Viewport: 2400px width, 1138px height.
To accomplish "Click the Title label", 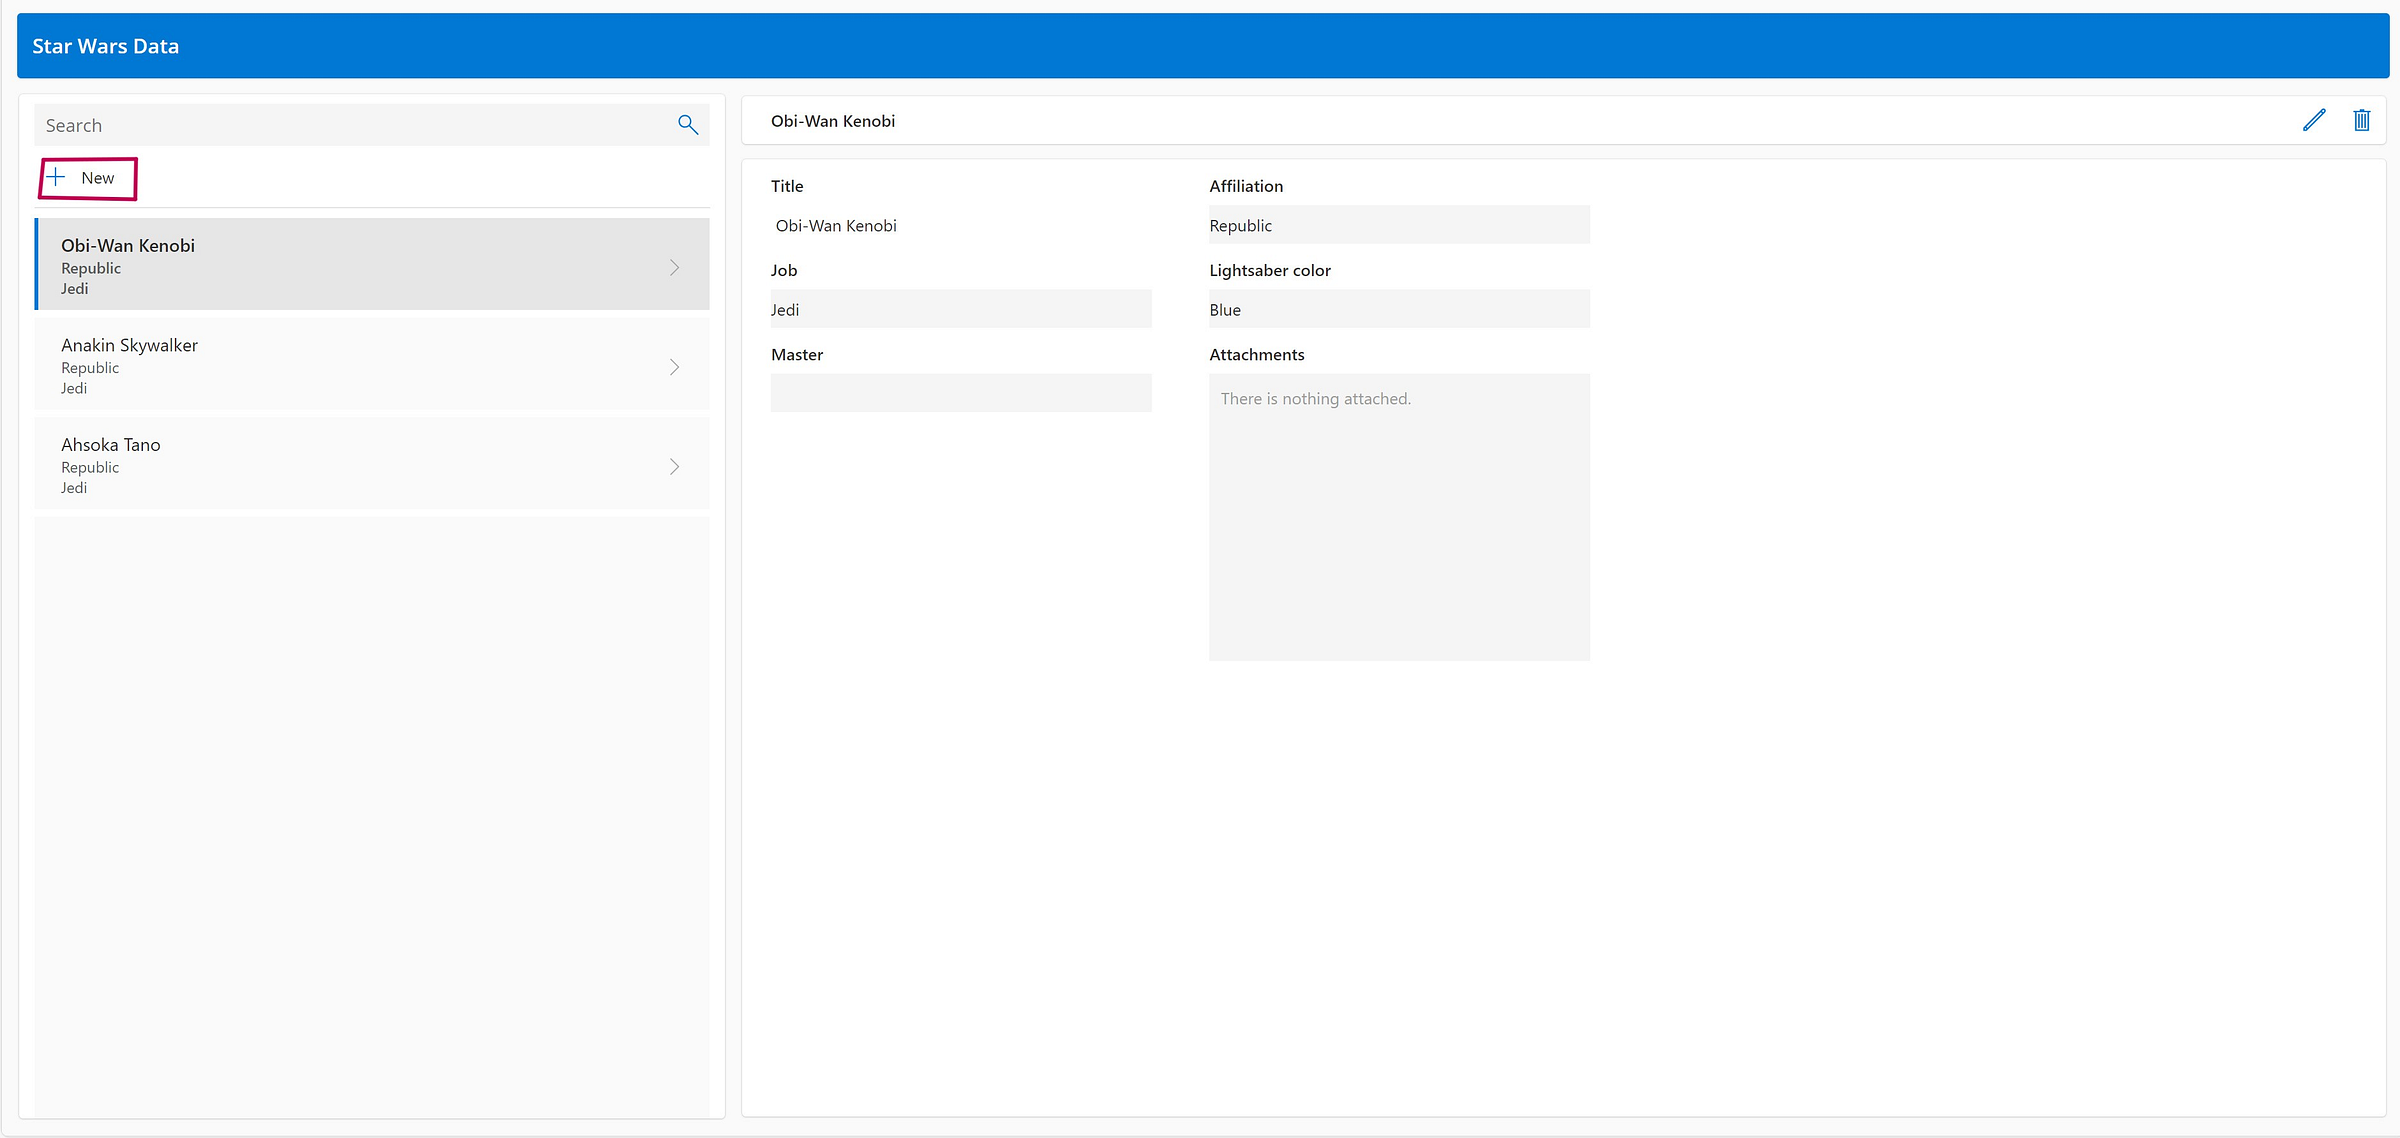I will coord(787,186).
